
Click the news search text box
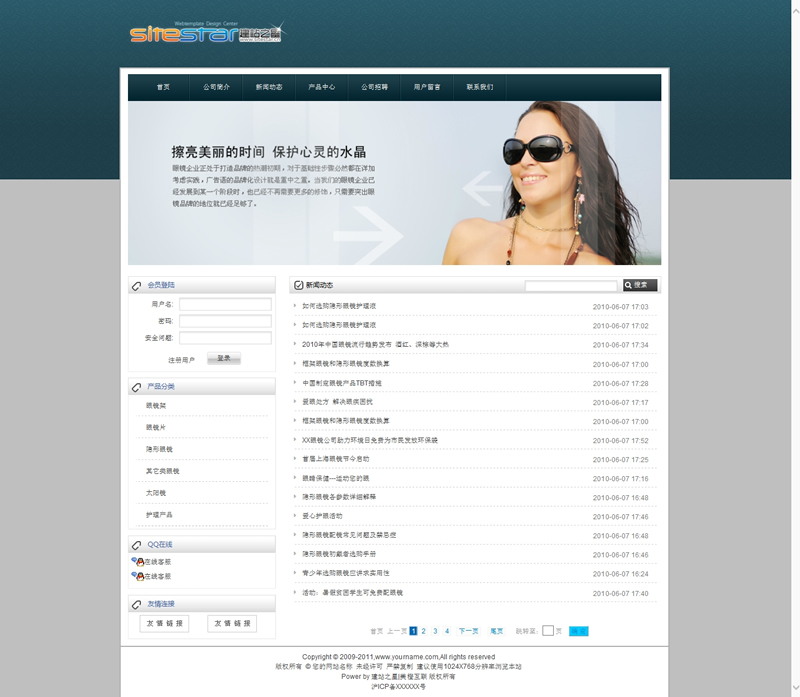coord(571,285)
